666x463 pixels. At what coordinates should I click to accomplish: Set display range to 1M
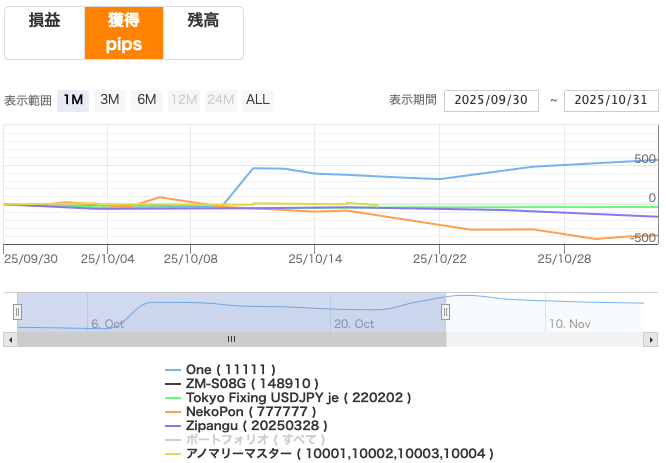pyautogui.click(x=73, y=100)
